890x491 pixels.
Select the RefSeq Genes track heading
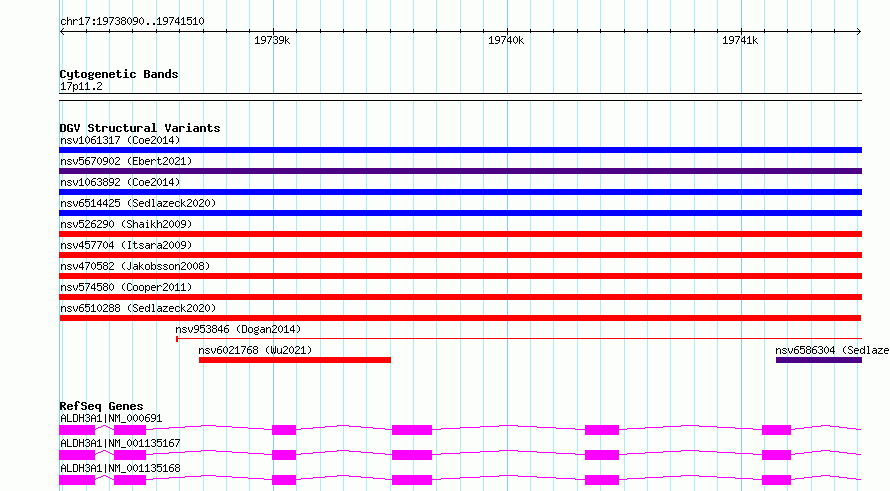click(101, 406)
